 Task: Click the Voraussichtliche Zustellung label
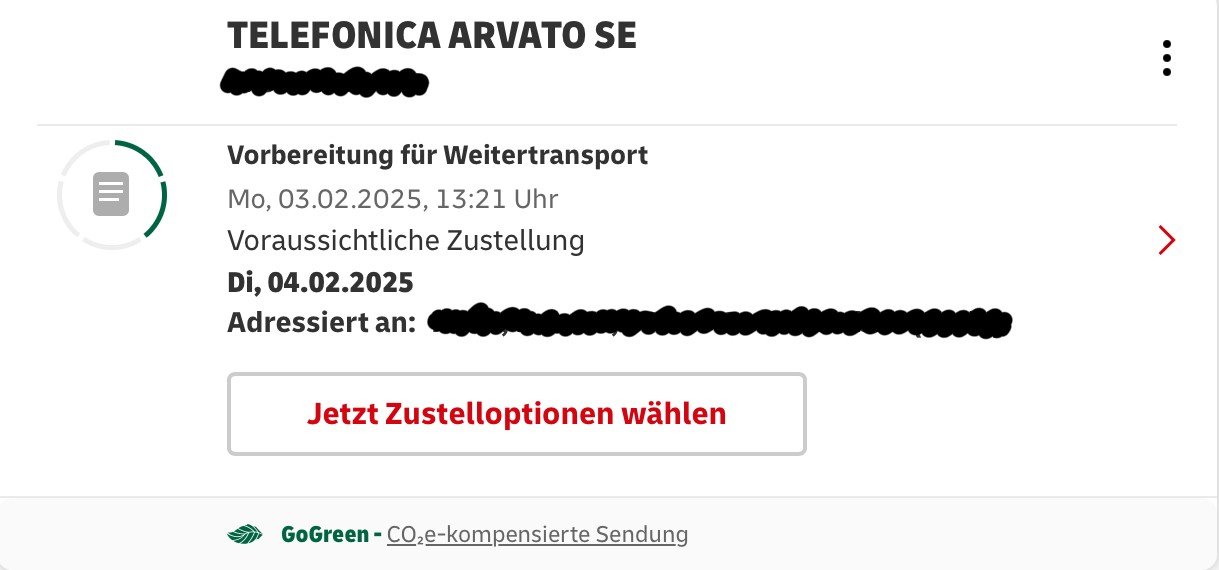click(x=405, y=240)
